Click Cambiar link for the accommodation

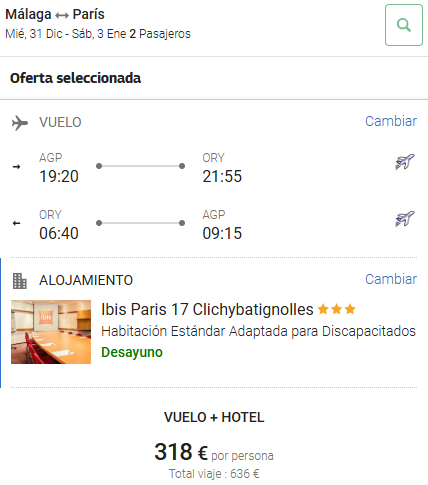(391, 279)
